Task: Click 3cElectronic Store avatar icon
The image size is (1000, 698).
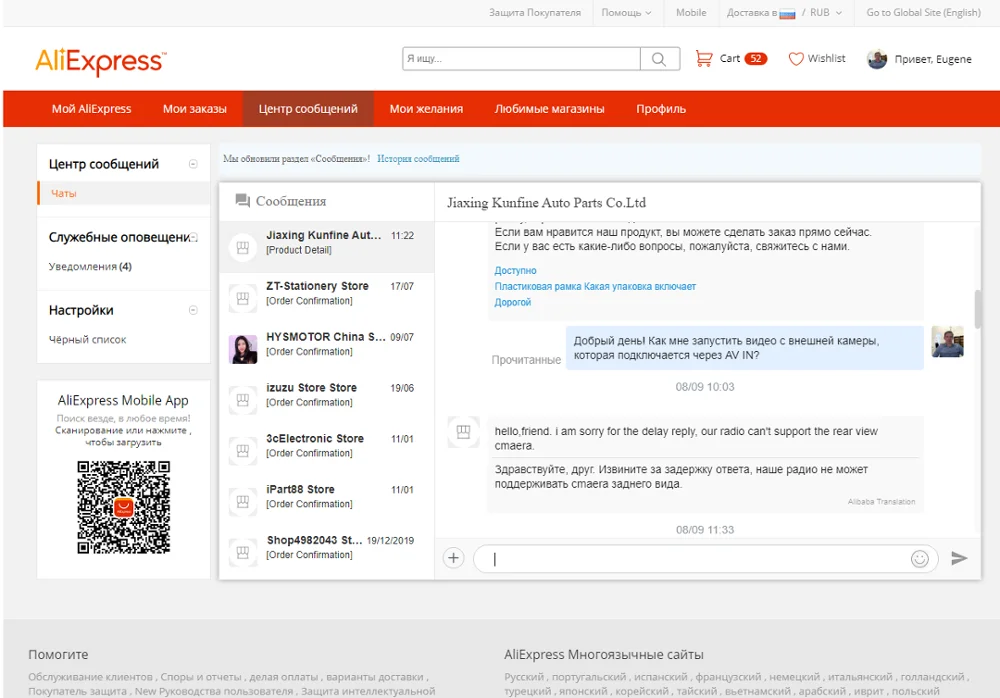Action: [243, 450]
